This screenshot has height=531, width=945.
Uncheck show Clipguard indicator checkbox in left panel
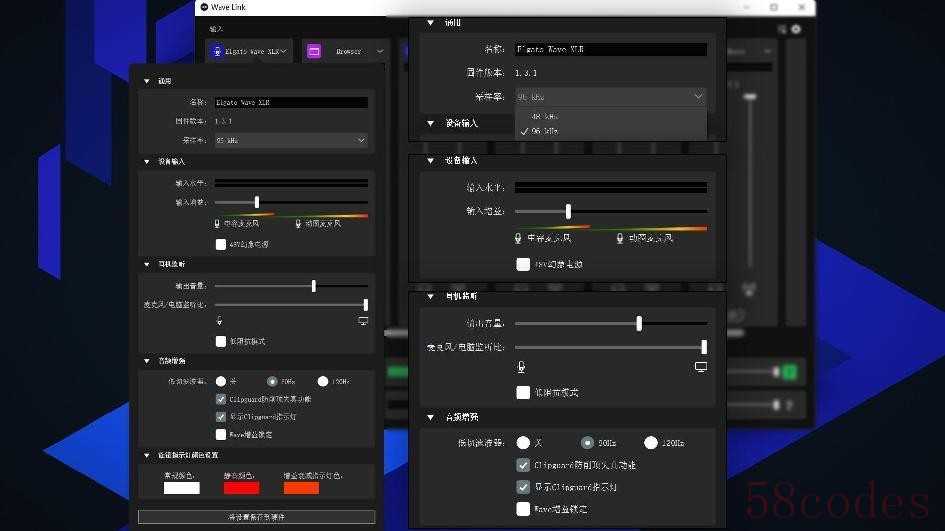pyautogui.click(x=221, y=416)
